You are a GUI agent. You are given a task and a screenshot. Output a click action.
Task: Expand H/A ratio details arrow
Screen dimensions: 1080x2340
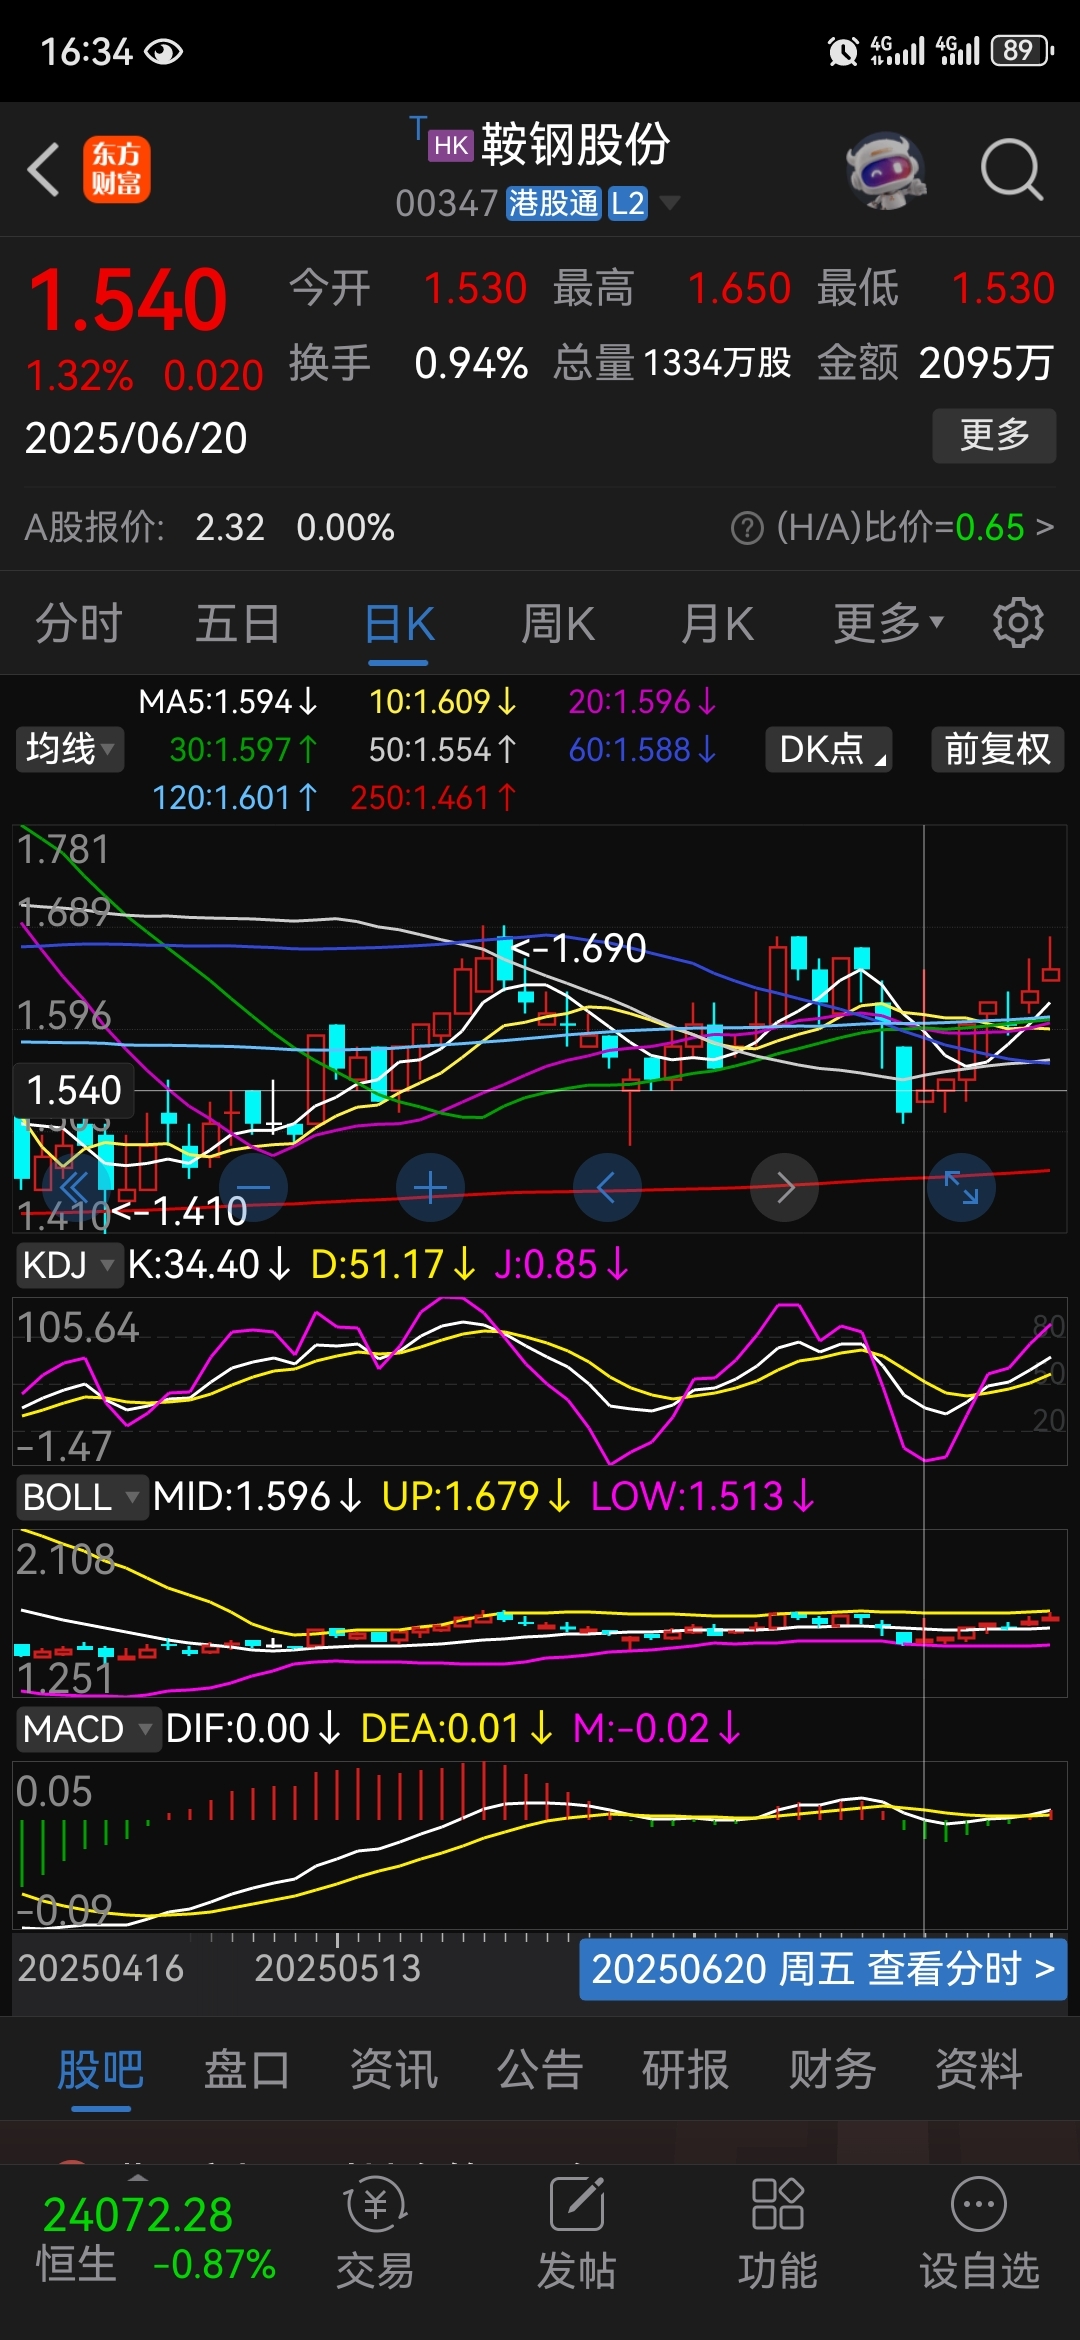tap(1045, 527)
